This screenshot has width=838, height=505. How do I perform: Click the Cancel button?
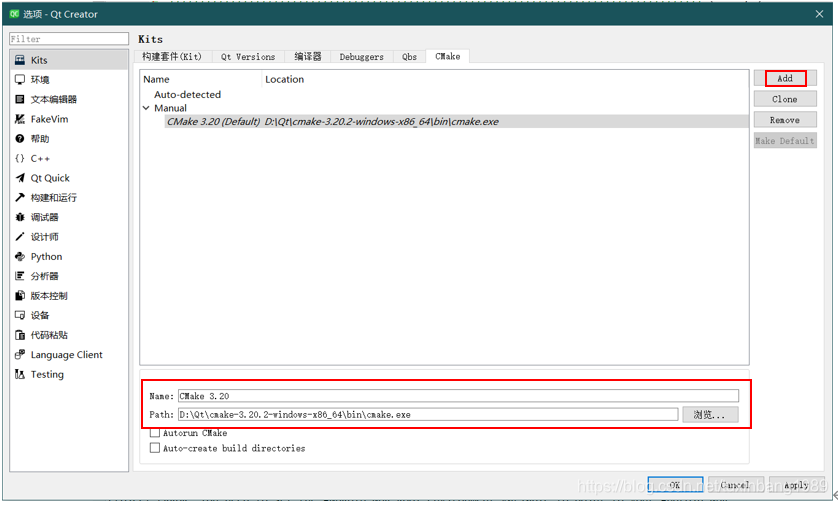(735, 485)
